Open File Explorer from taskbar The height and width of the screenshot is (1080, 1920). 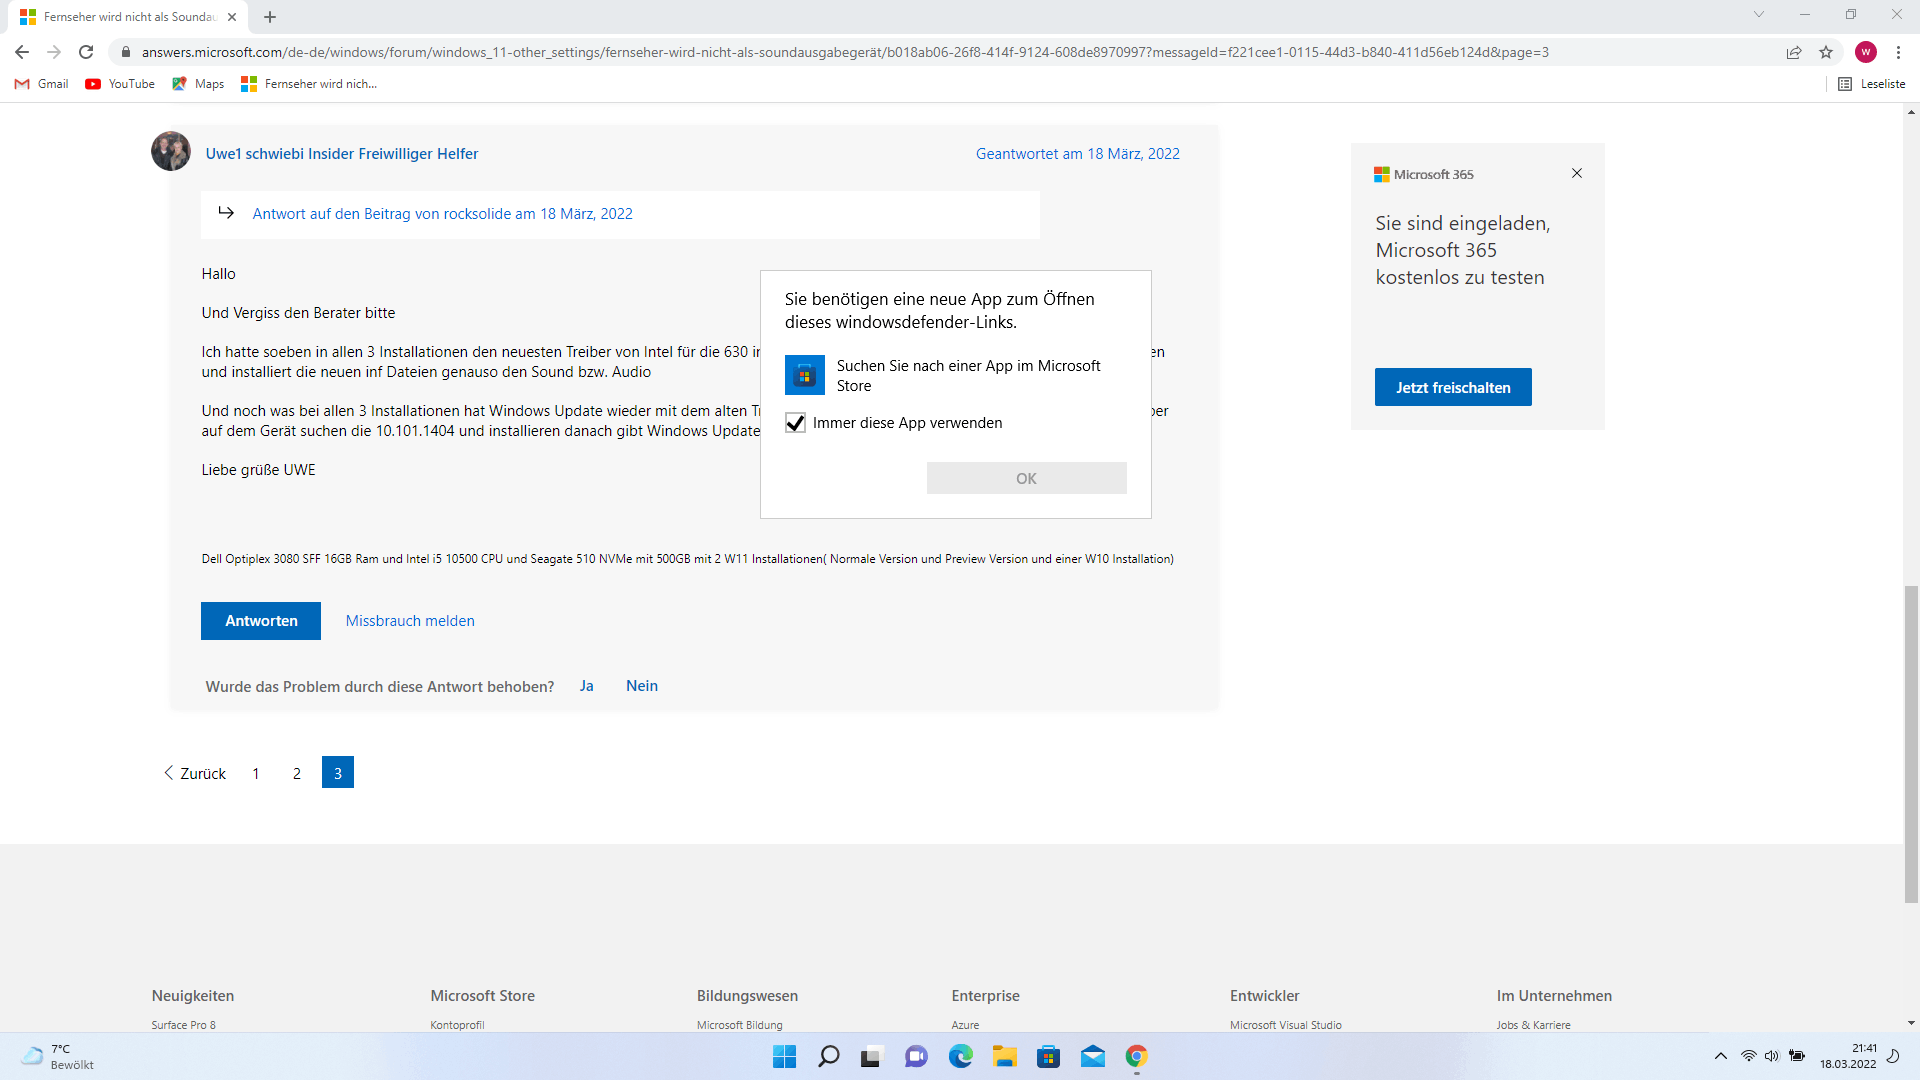(x=1004, y=1056)
